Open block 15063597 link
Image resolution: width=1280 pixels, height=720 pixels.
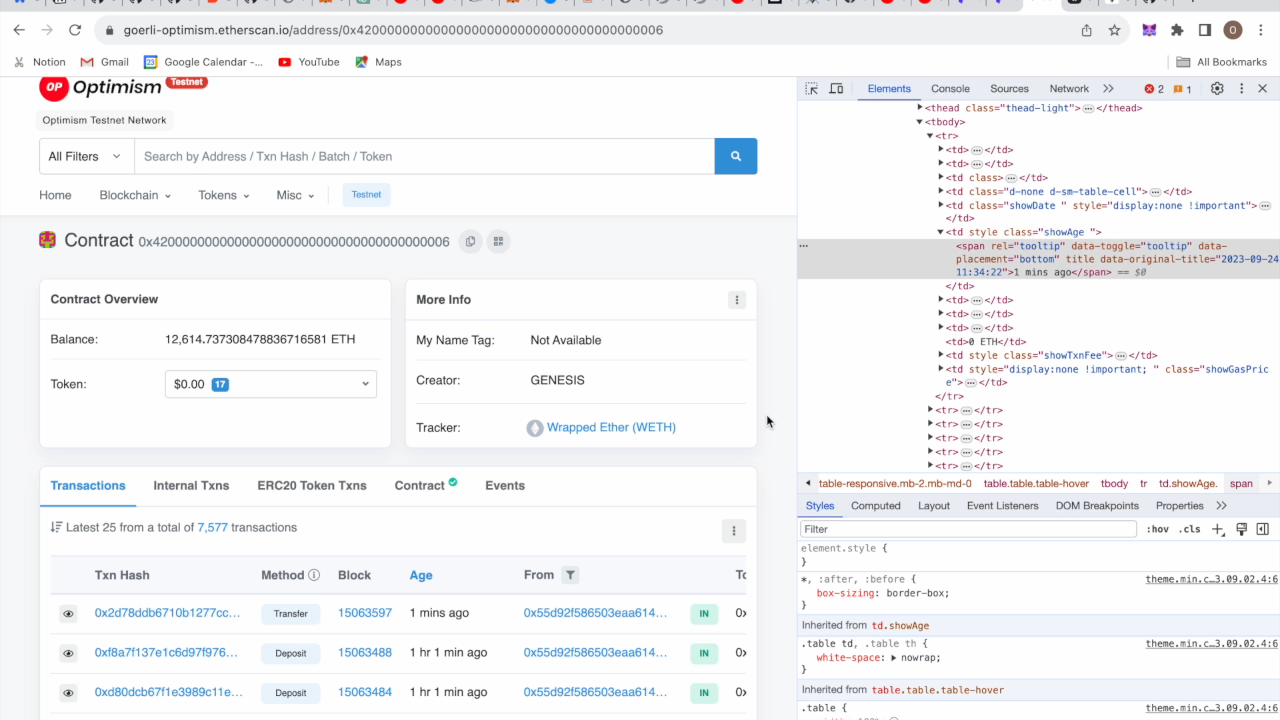pyautogui.click(x=365, y=613)
